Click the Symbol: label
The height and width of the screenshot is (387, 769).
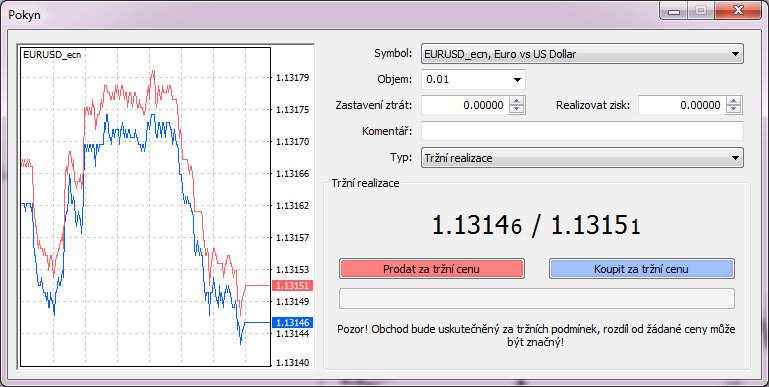[393, 53]
